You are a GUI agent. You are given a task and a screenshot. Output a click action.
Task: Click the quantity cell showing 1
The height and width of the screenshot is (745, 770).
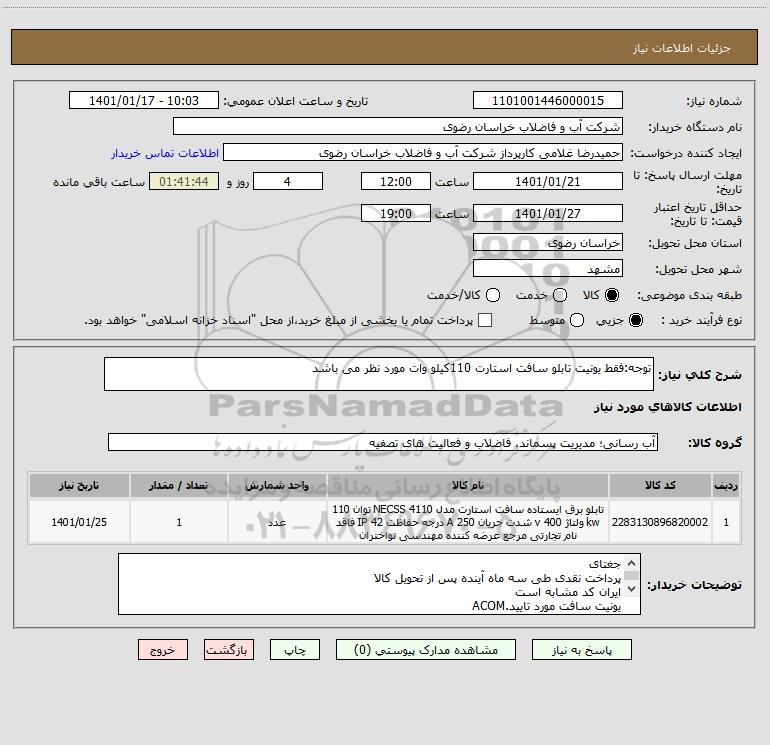tap(179, 522)
